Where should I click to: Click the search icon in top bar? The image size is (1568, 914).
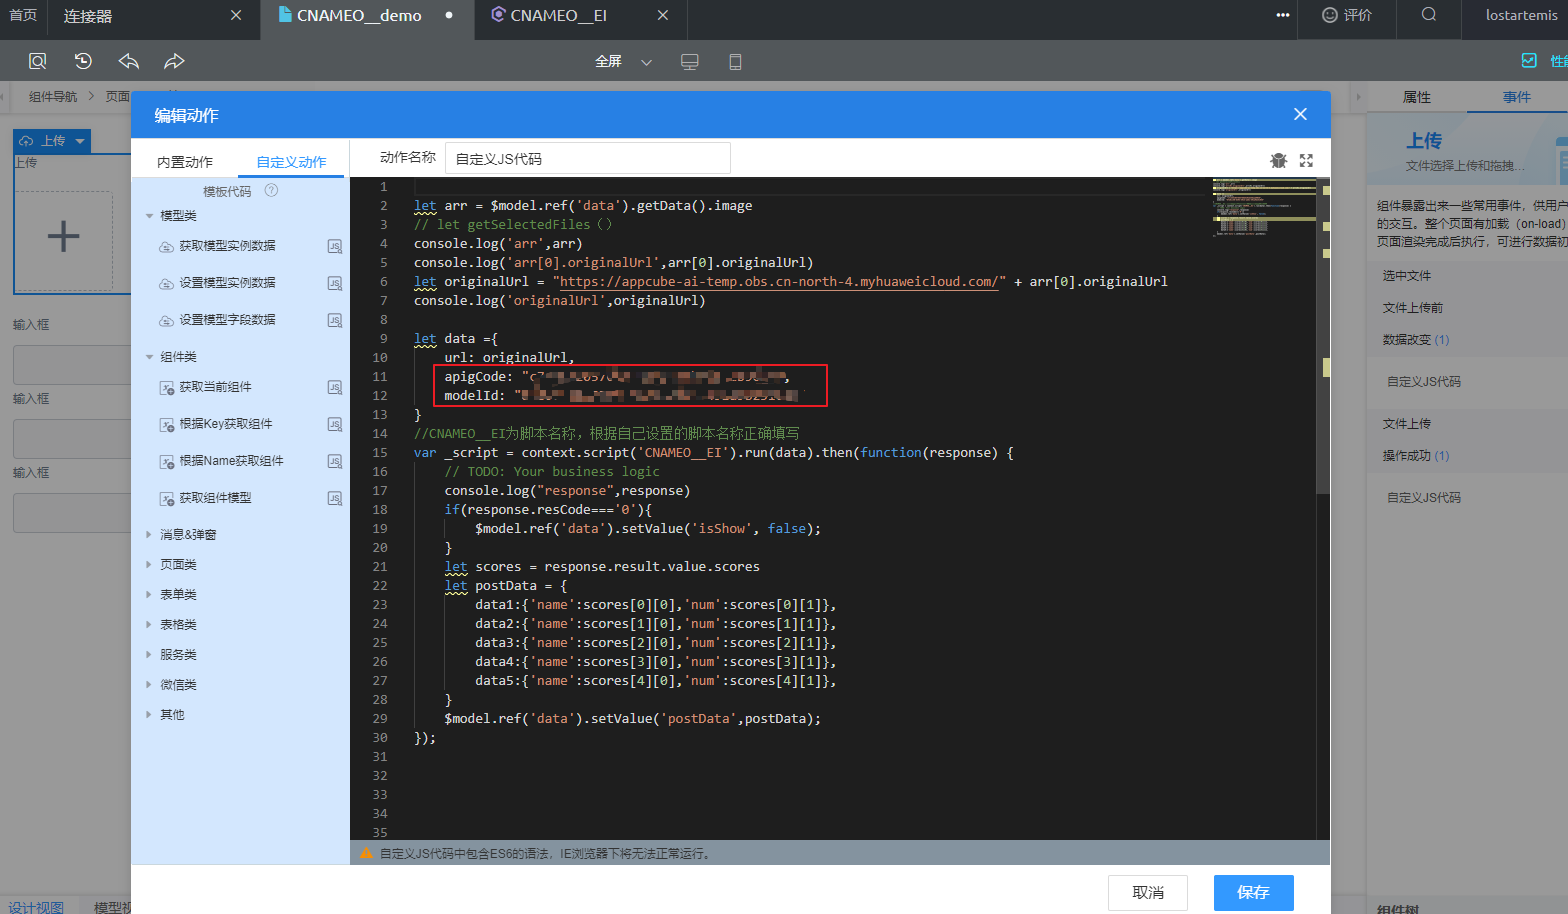click(1428, 15)
